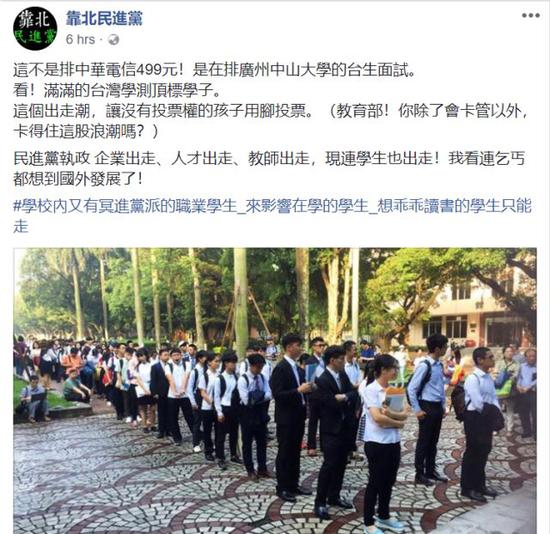Click the woman holding the orange folder in photo
The height and width of the screenshot is (534, 550).
coord(382,440)
